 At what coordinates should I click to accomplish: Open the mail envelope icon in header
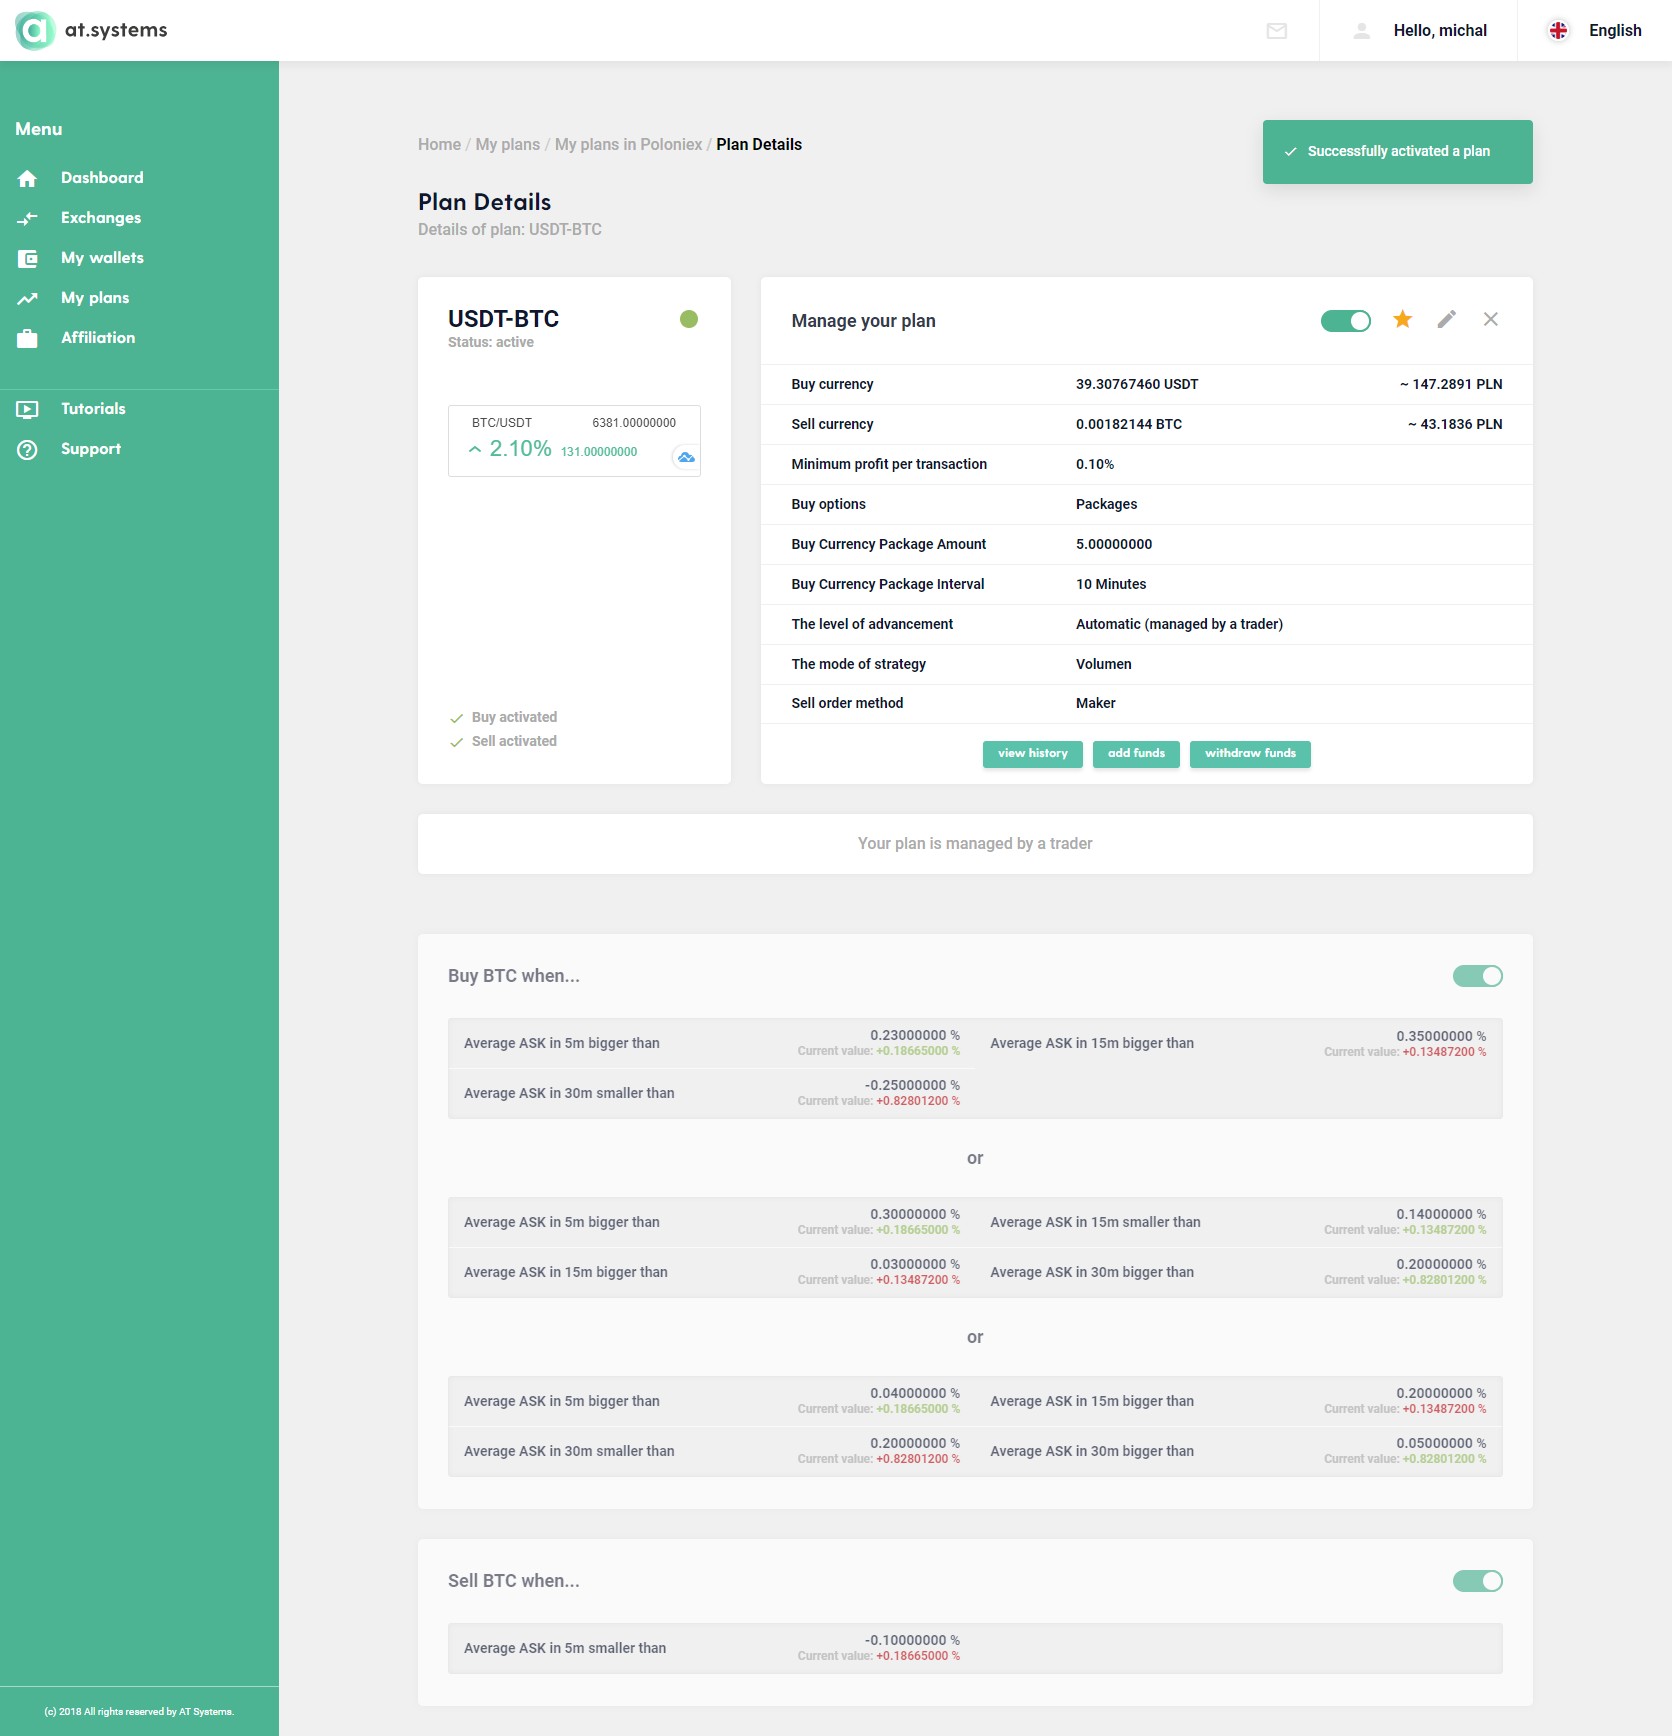point(1277,31)
